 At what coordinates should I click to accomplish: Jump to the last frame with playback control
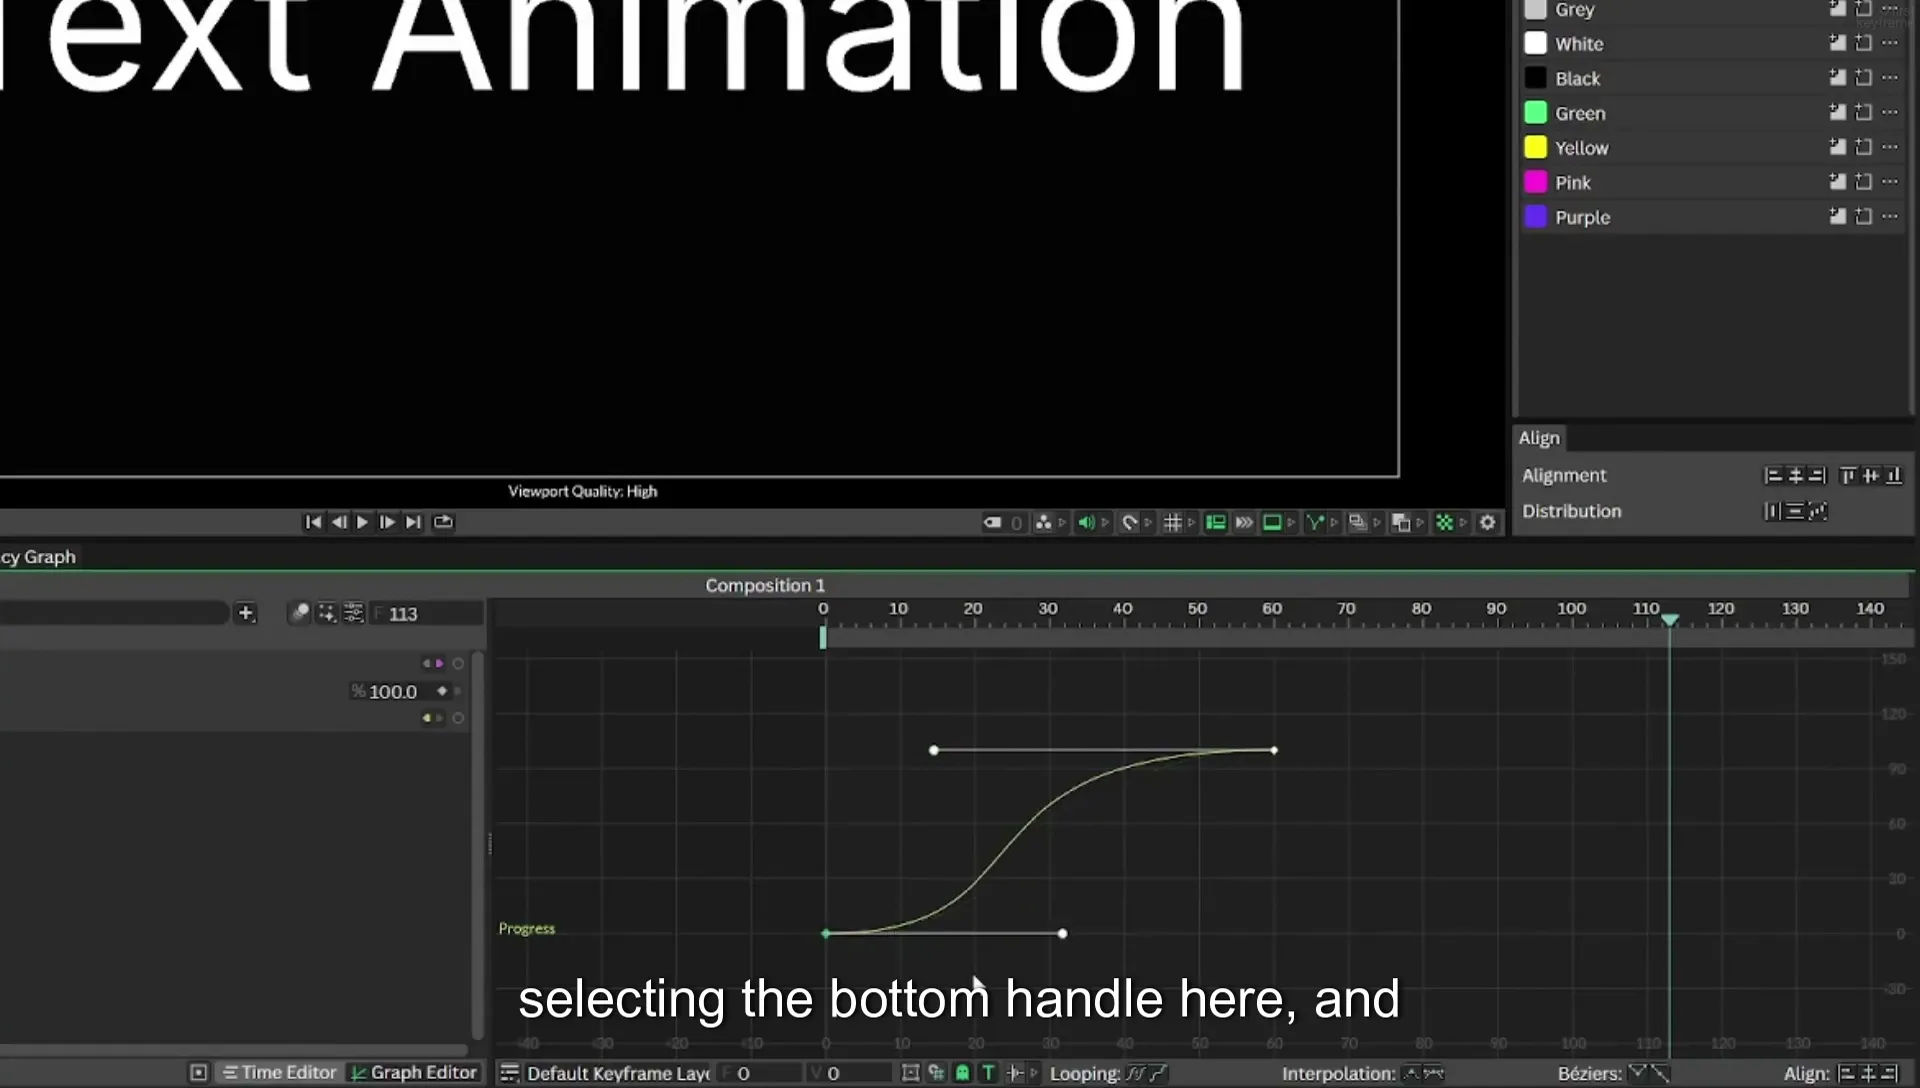[x=413, y=522]
